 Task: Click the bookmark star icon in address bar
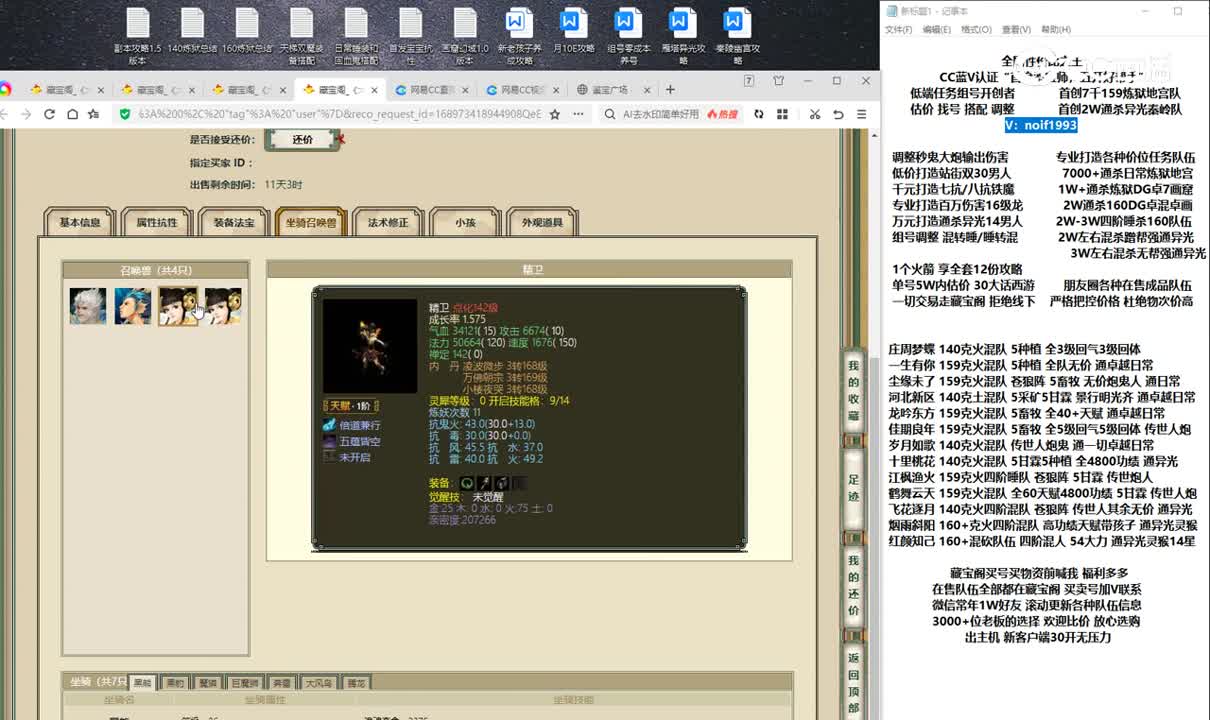(x=556, y=114)
